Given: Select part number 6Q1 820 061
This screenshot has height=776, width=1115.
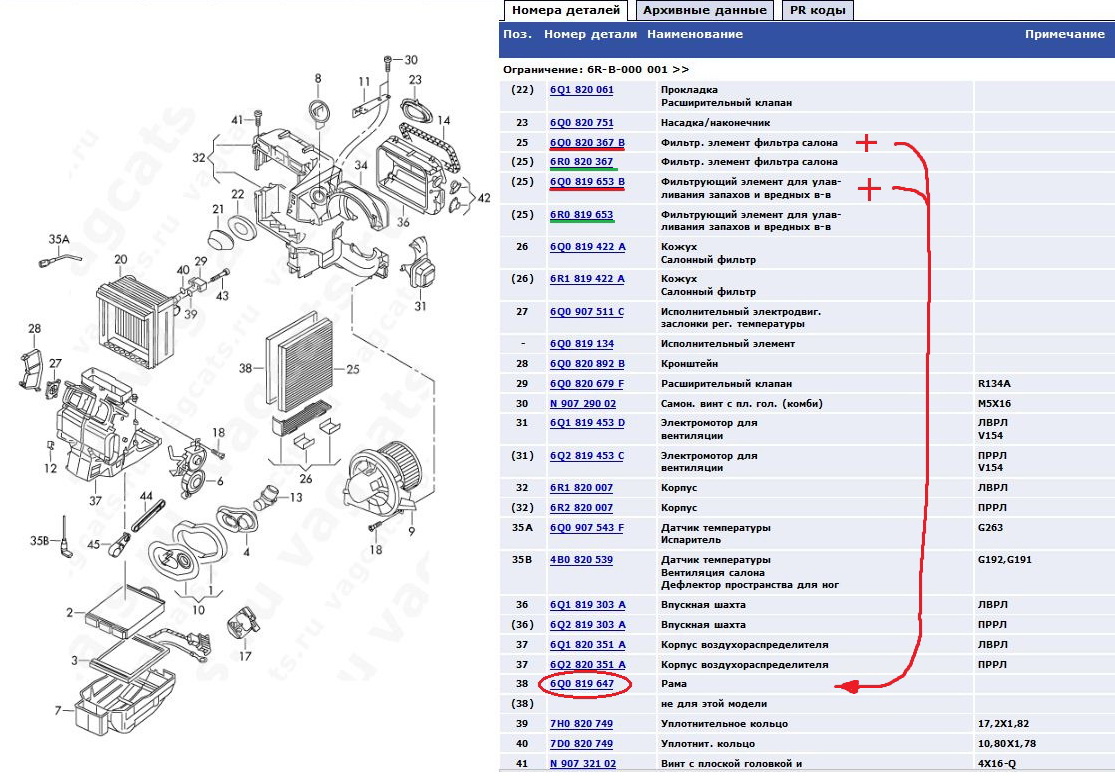Looking at the screenshot, I should click(x=581, y=90).
